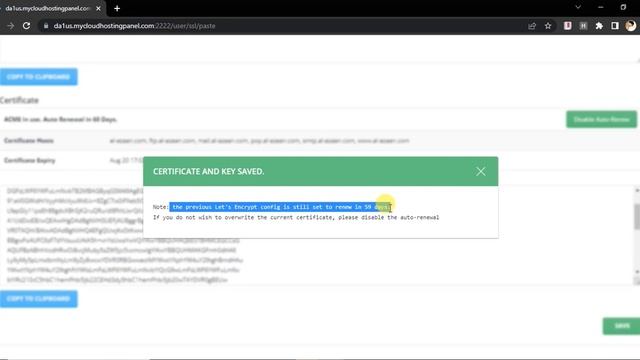Reload the page using refresh icon
Viewport: 640px width, 360px height.
pyautogui.click(x=27, y=26)
